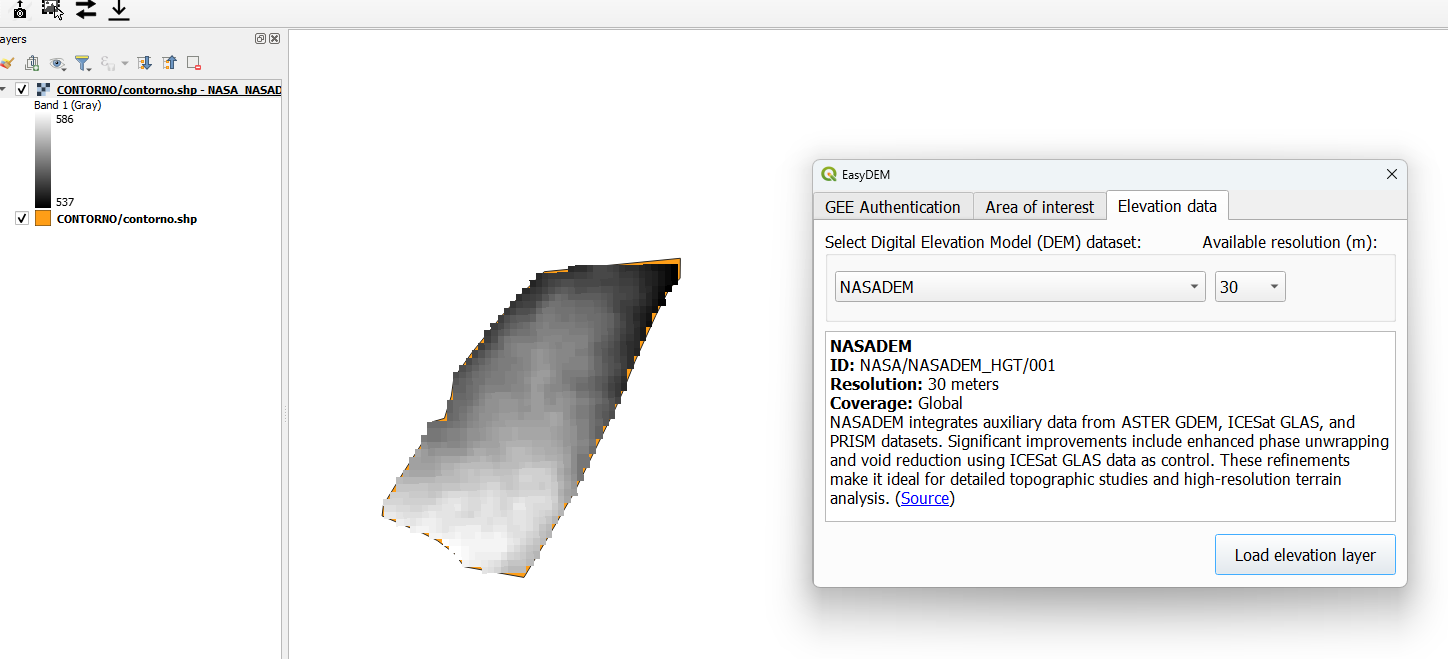Click the download toolbar icon
Image resolution: width=1448 pixels, height=659 pixels.
118,9
